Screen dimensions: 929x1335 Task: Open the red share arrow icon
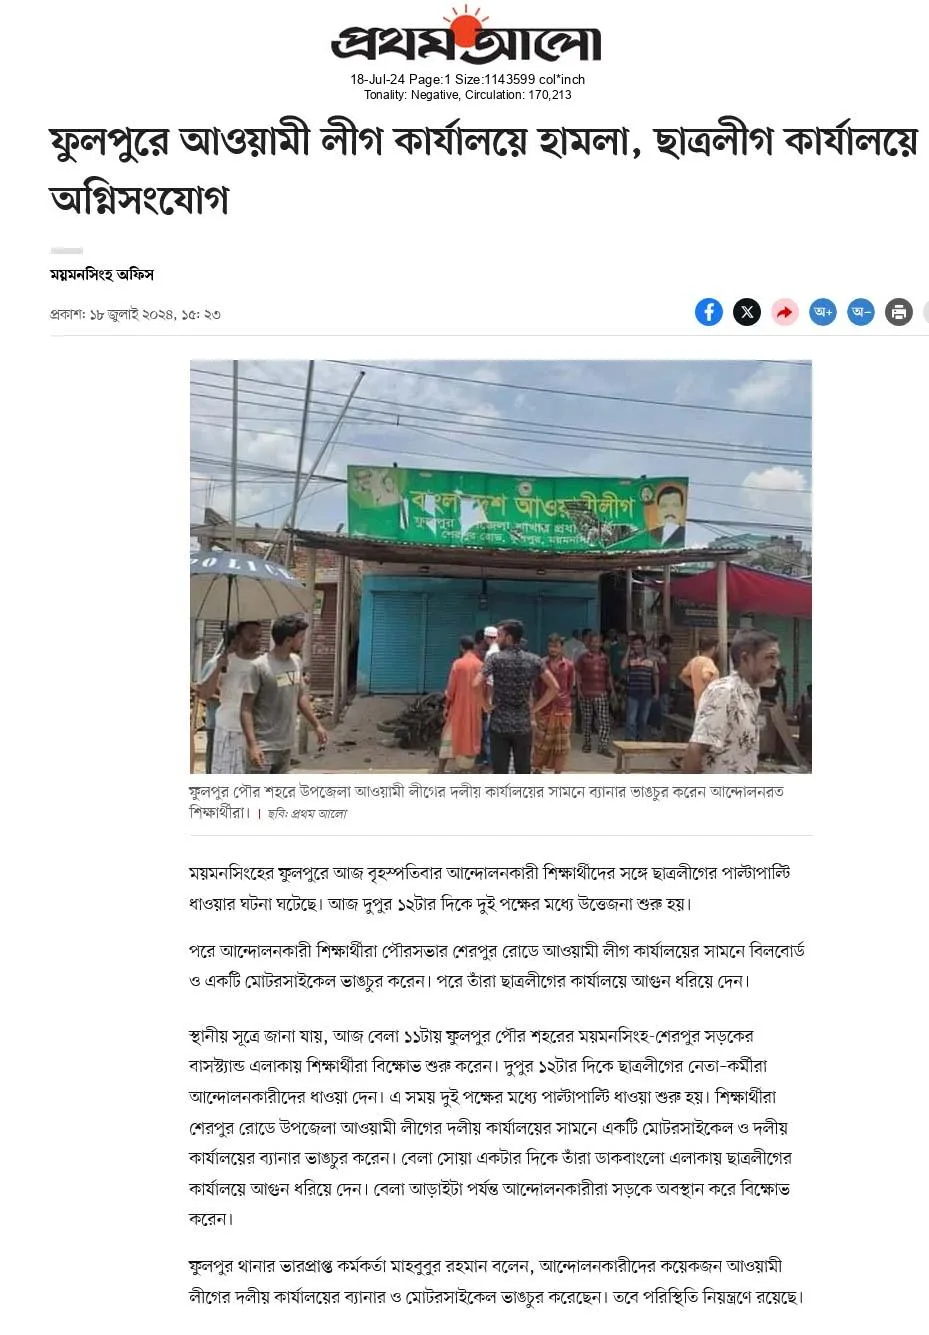784,312
